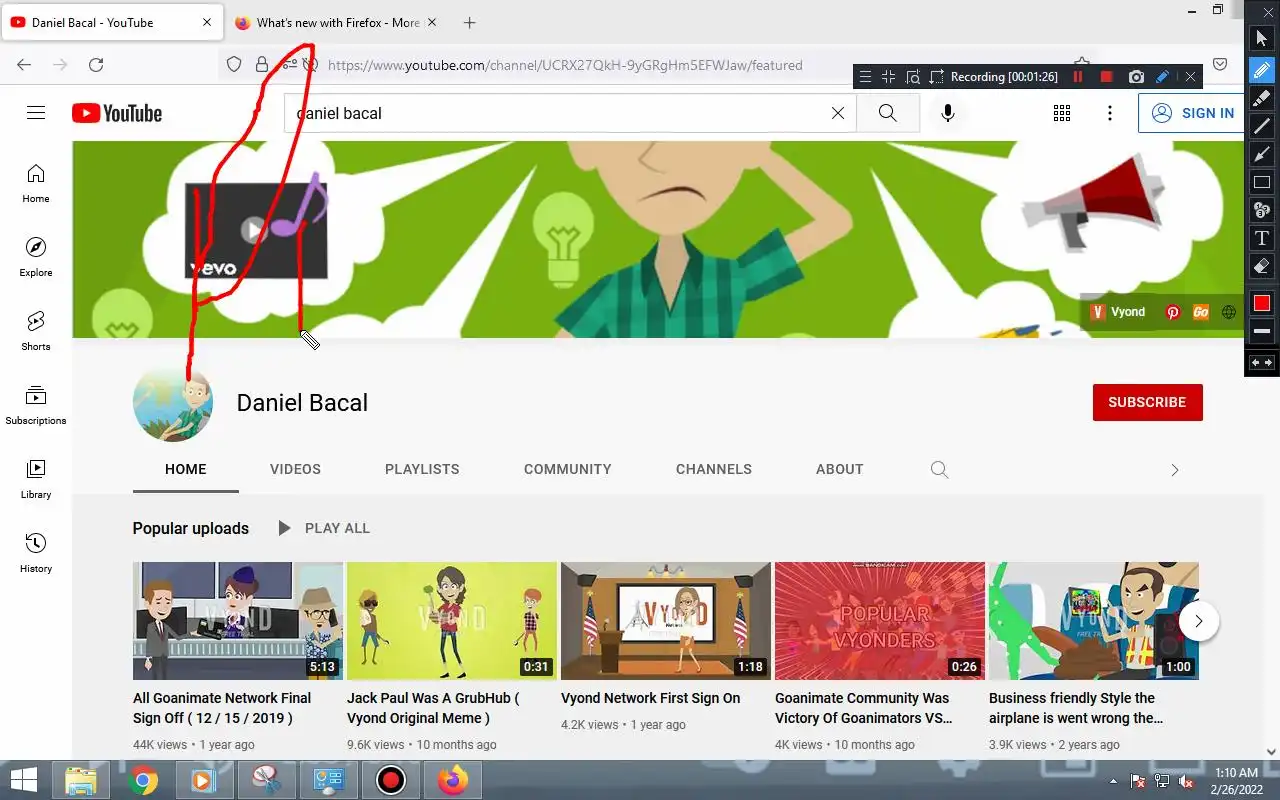Subscribe to Daniel Bacal channel
This screenshot has width=1280, height=800.
[x=1147, y=402]
